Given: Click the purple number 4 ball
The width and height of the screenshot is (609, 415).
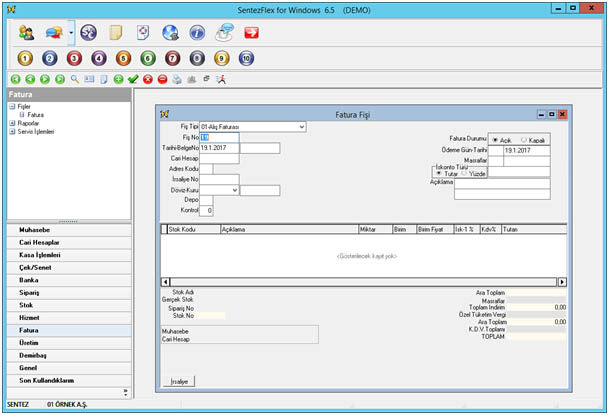Looking at the screenshot, I should pyautogui.click(x=99, y=59).
